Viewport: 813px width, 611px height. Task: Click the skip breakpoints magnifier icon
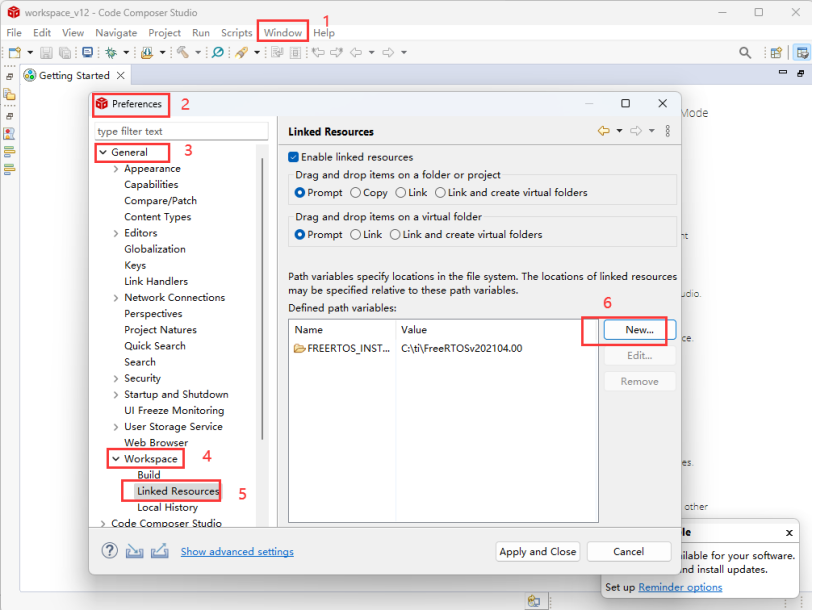coord(218,52)
